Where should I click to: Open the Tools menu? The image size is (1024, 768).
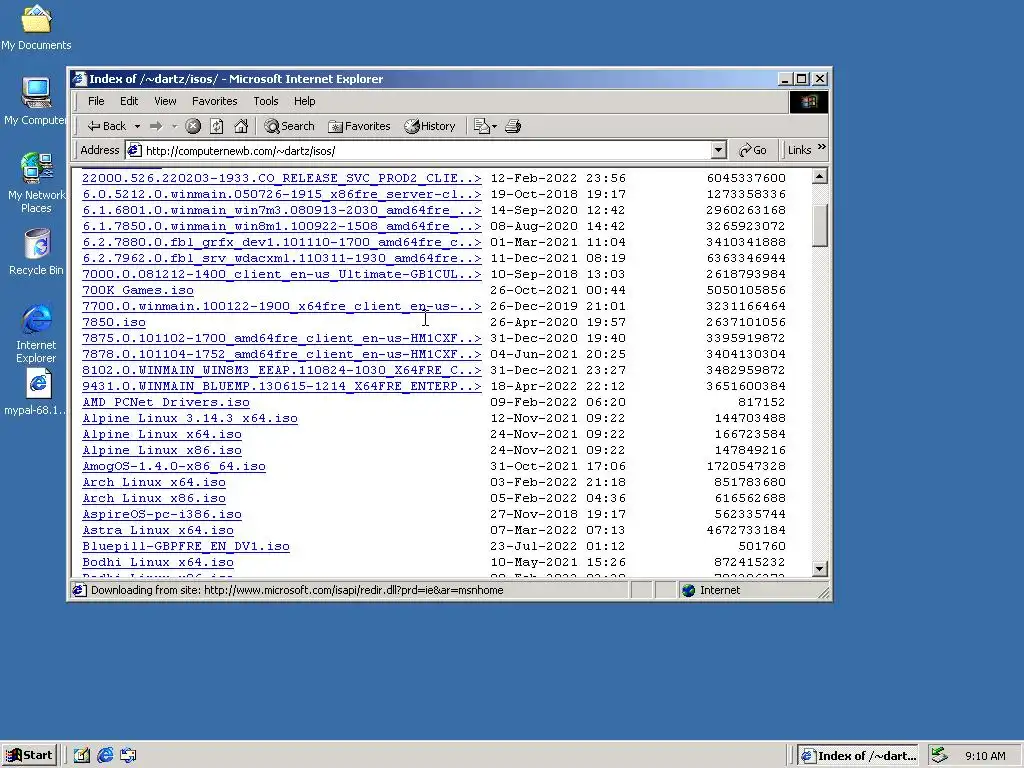tap(266, 101)
